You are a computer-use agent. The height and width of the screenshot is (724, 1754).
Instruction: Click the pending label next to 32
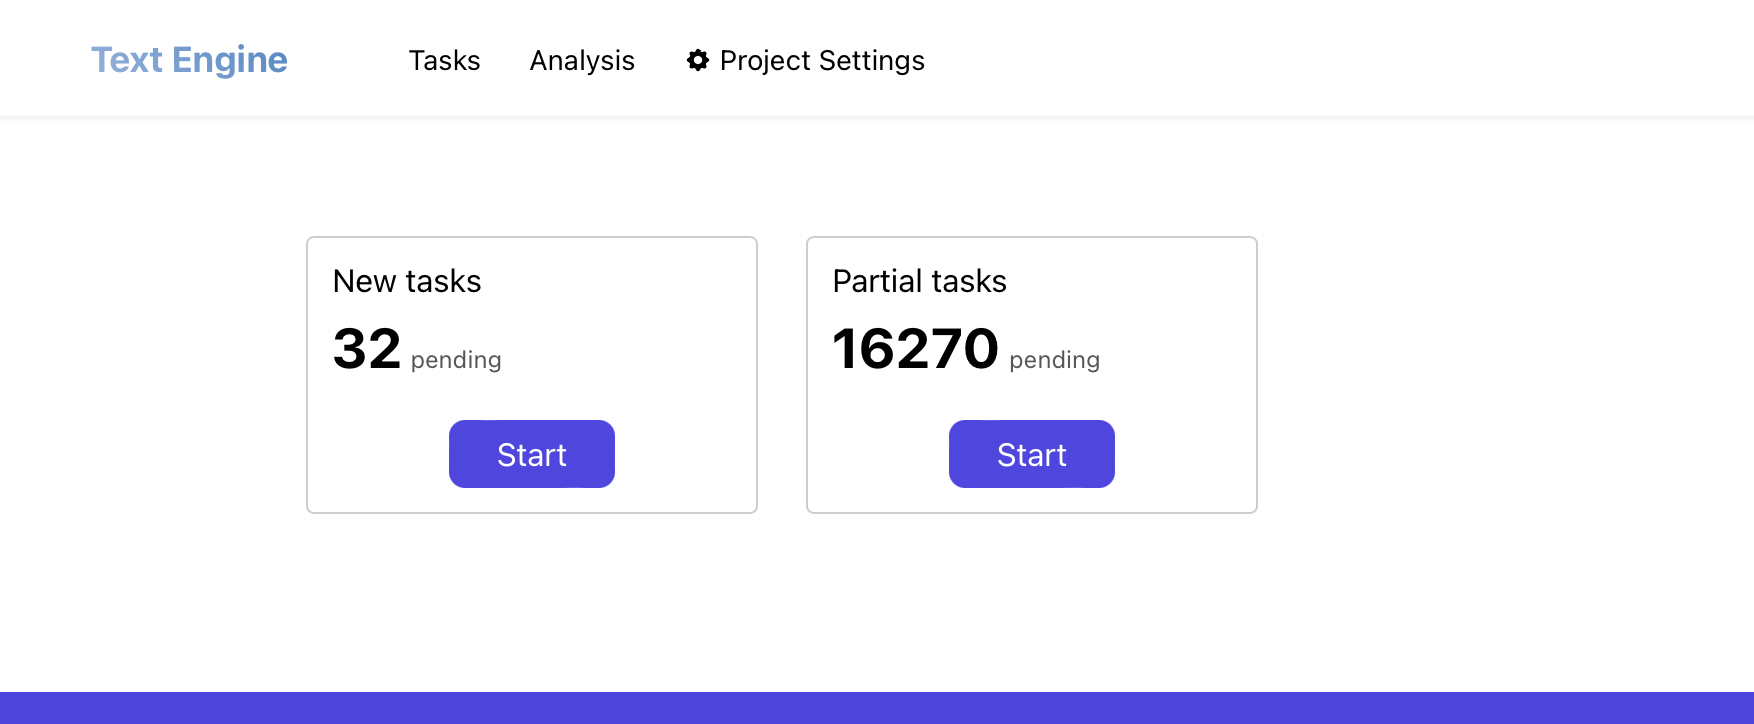pyautogui.click(x=456, y=360)
